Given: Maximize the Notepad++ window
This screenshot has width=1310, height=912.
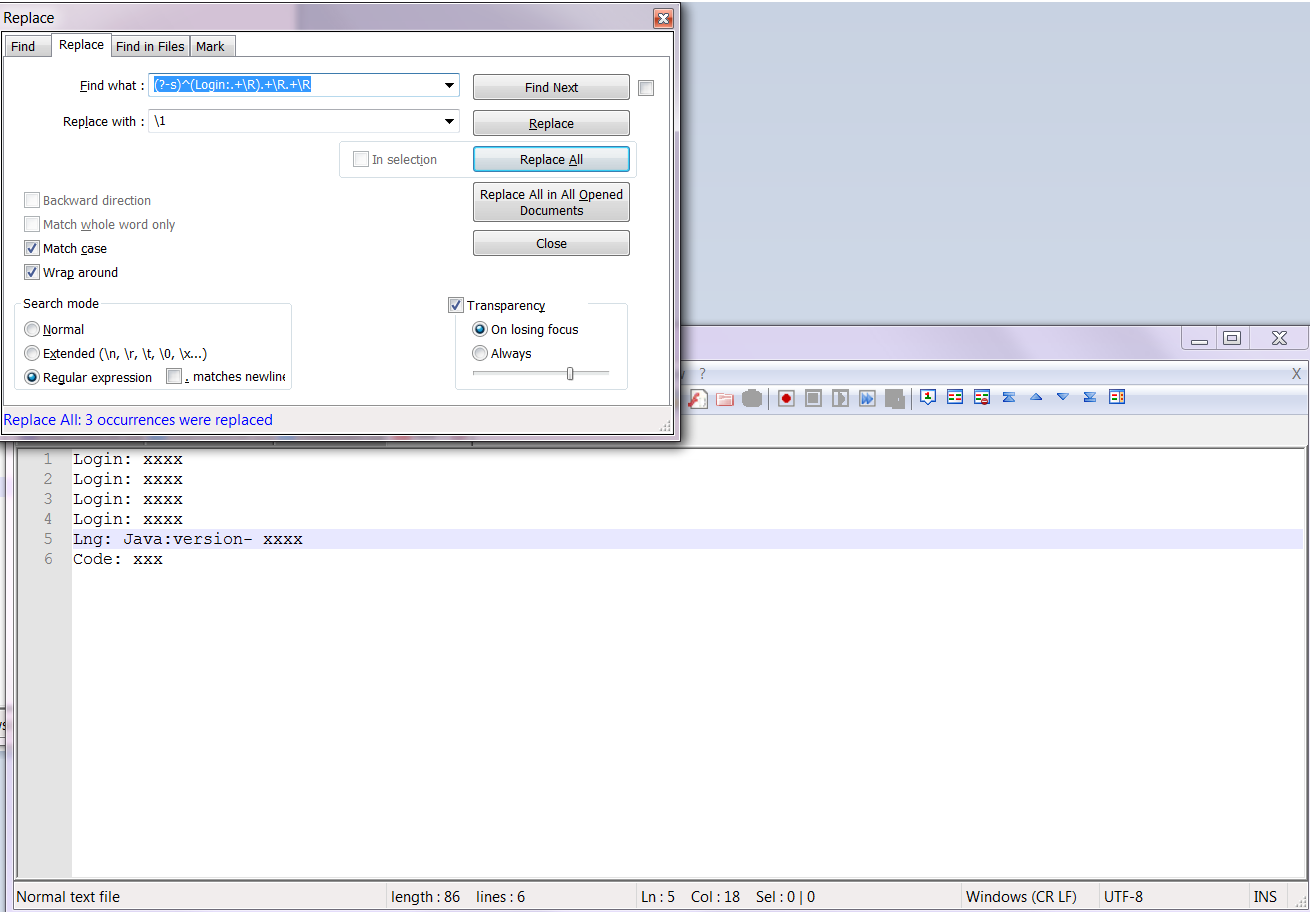Looking at the screenshot, I should point(1232,338).
